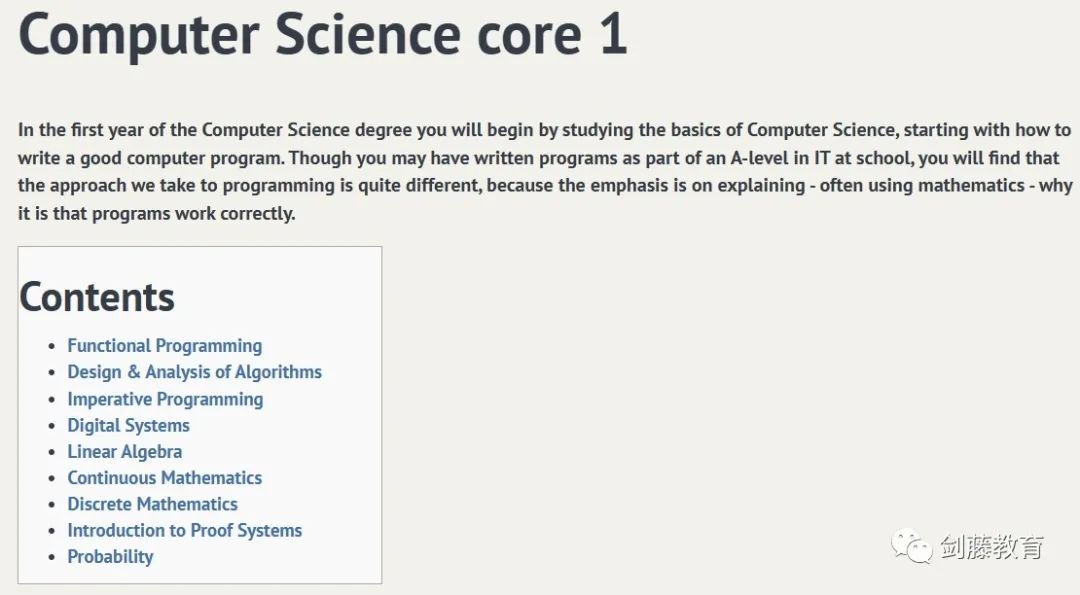
Task: Click the bullet beside Digital Systems
Action: click(52, 426)
